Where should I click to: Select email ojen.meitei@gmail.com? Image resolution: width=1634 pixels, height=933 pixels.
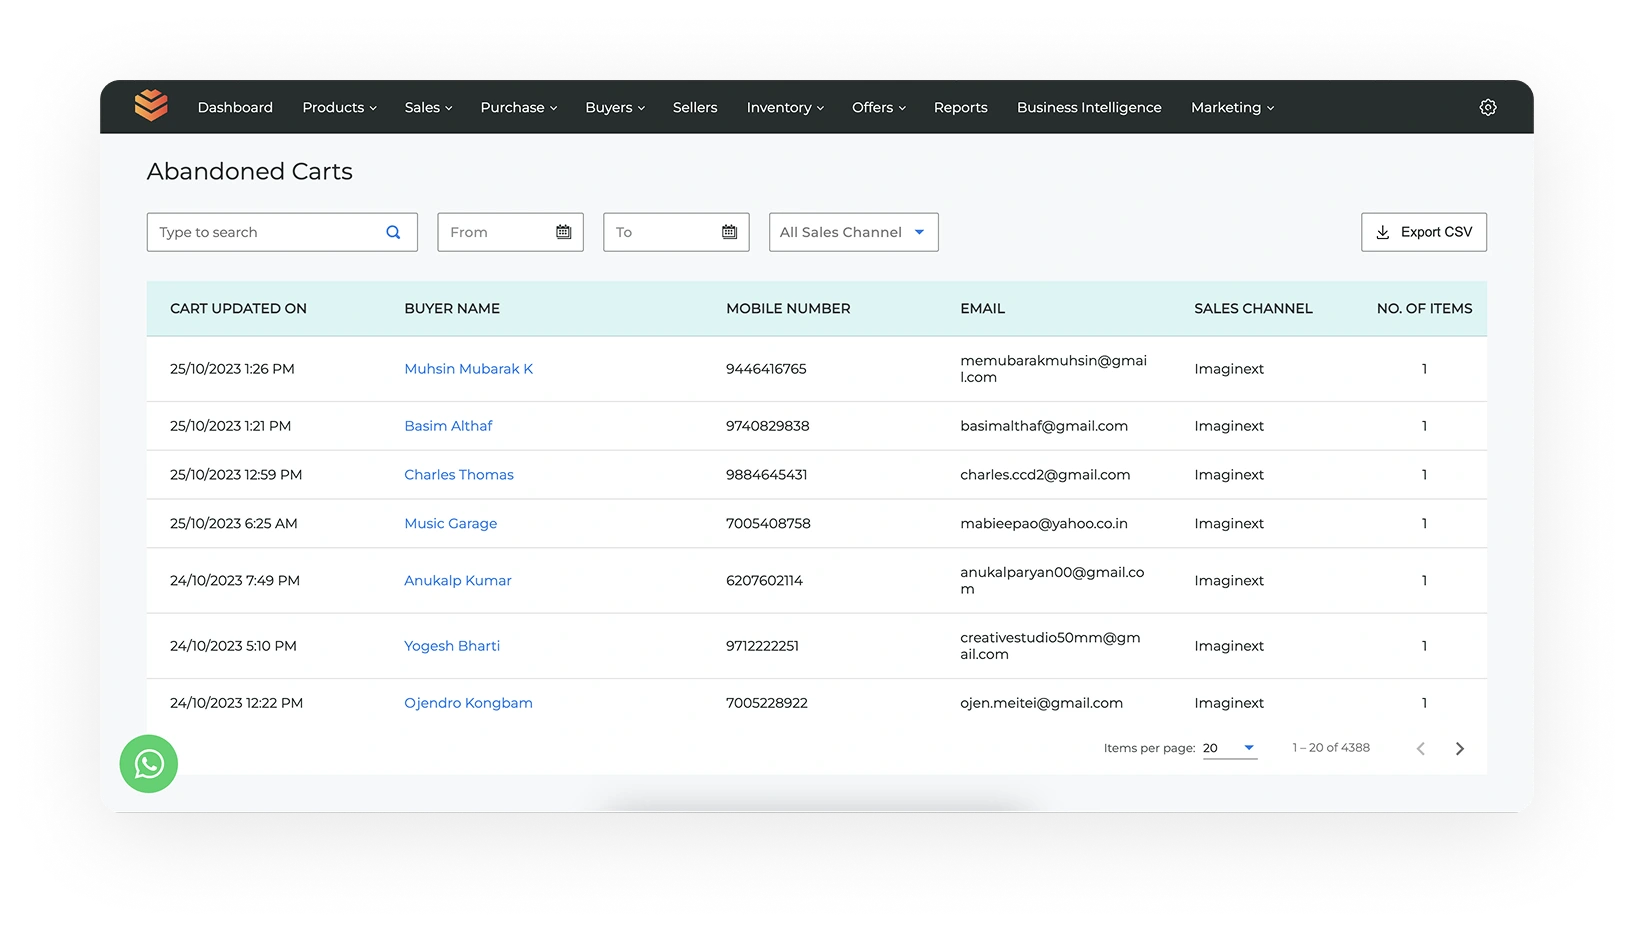tap(1041, 703)
